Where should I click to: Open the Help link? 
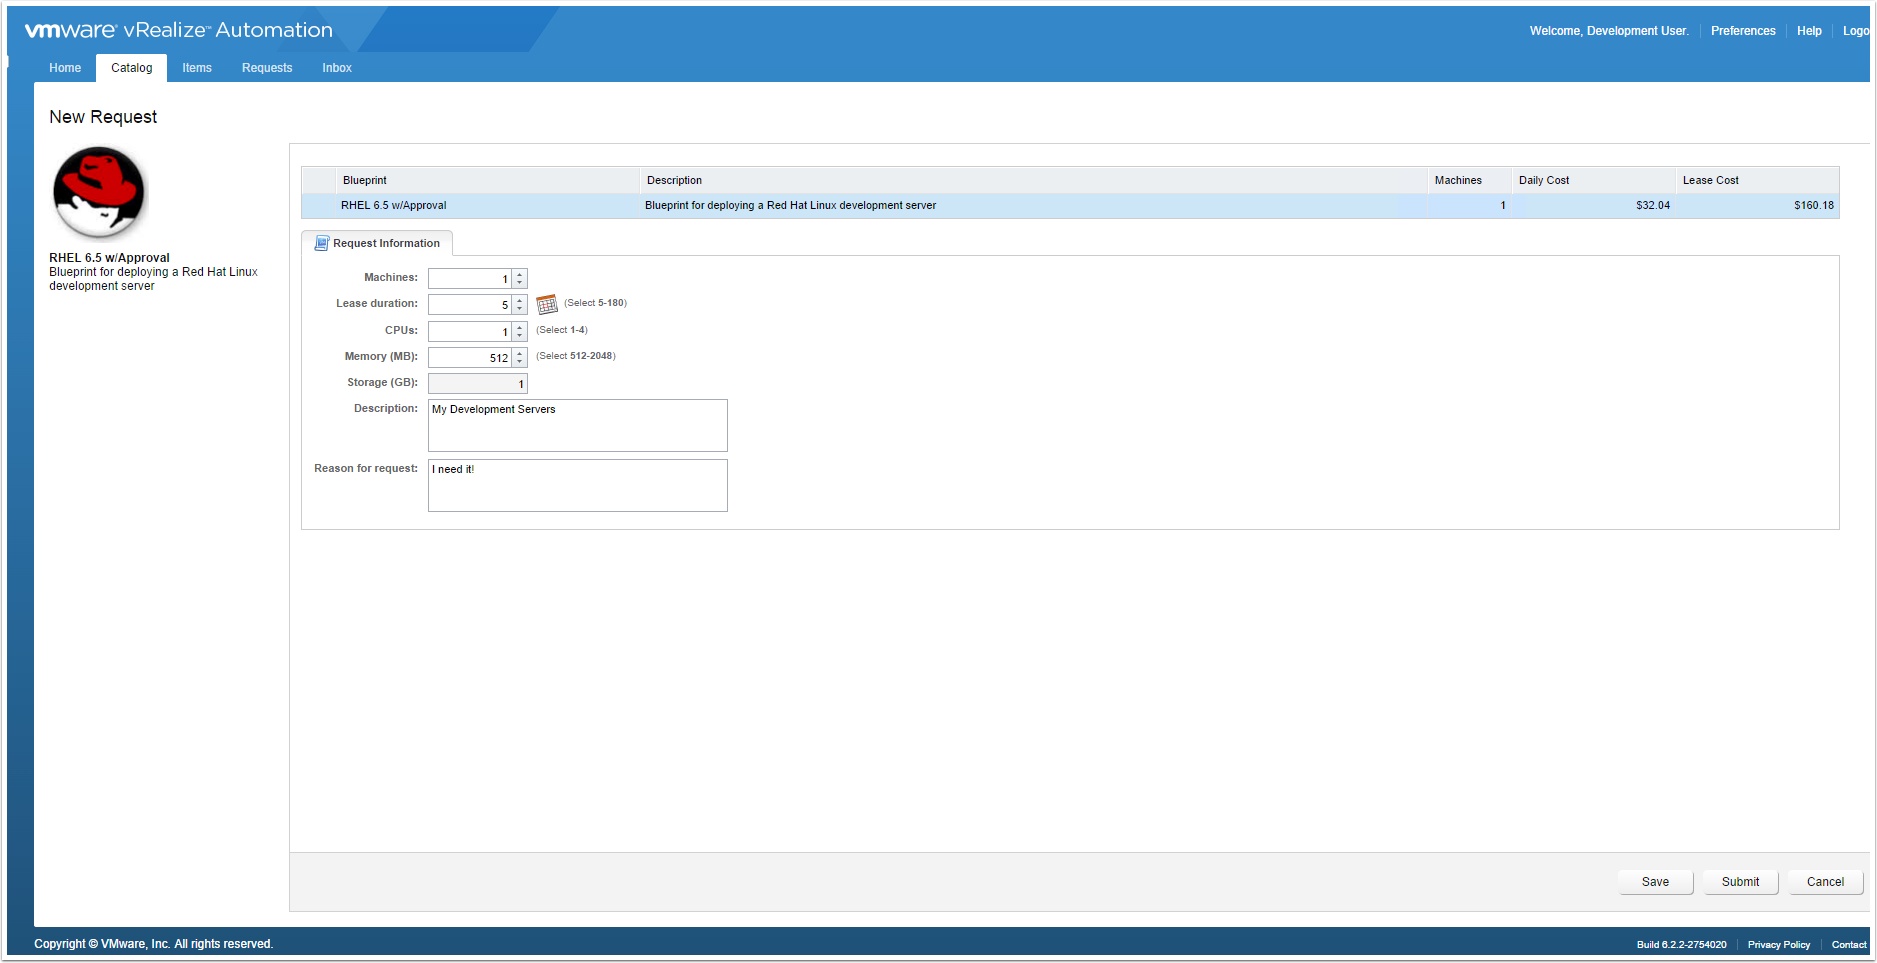pos(1809,31)
